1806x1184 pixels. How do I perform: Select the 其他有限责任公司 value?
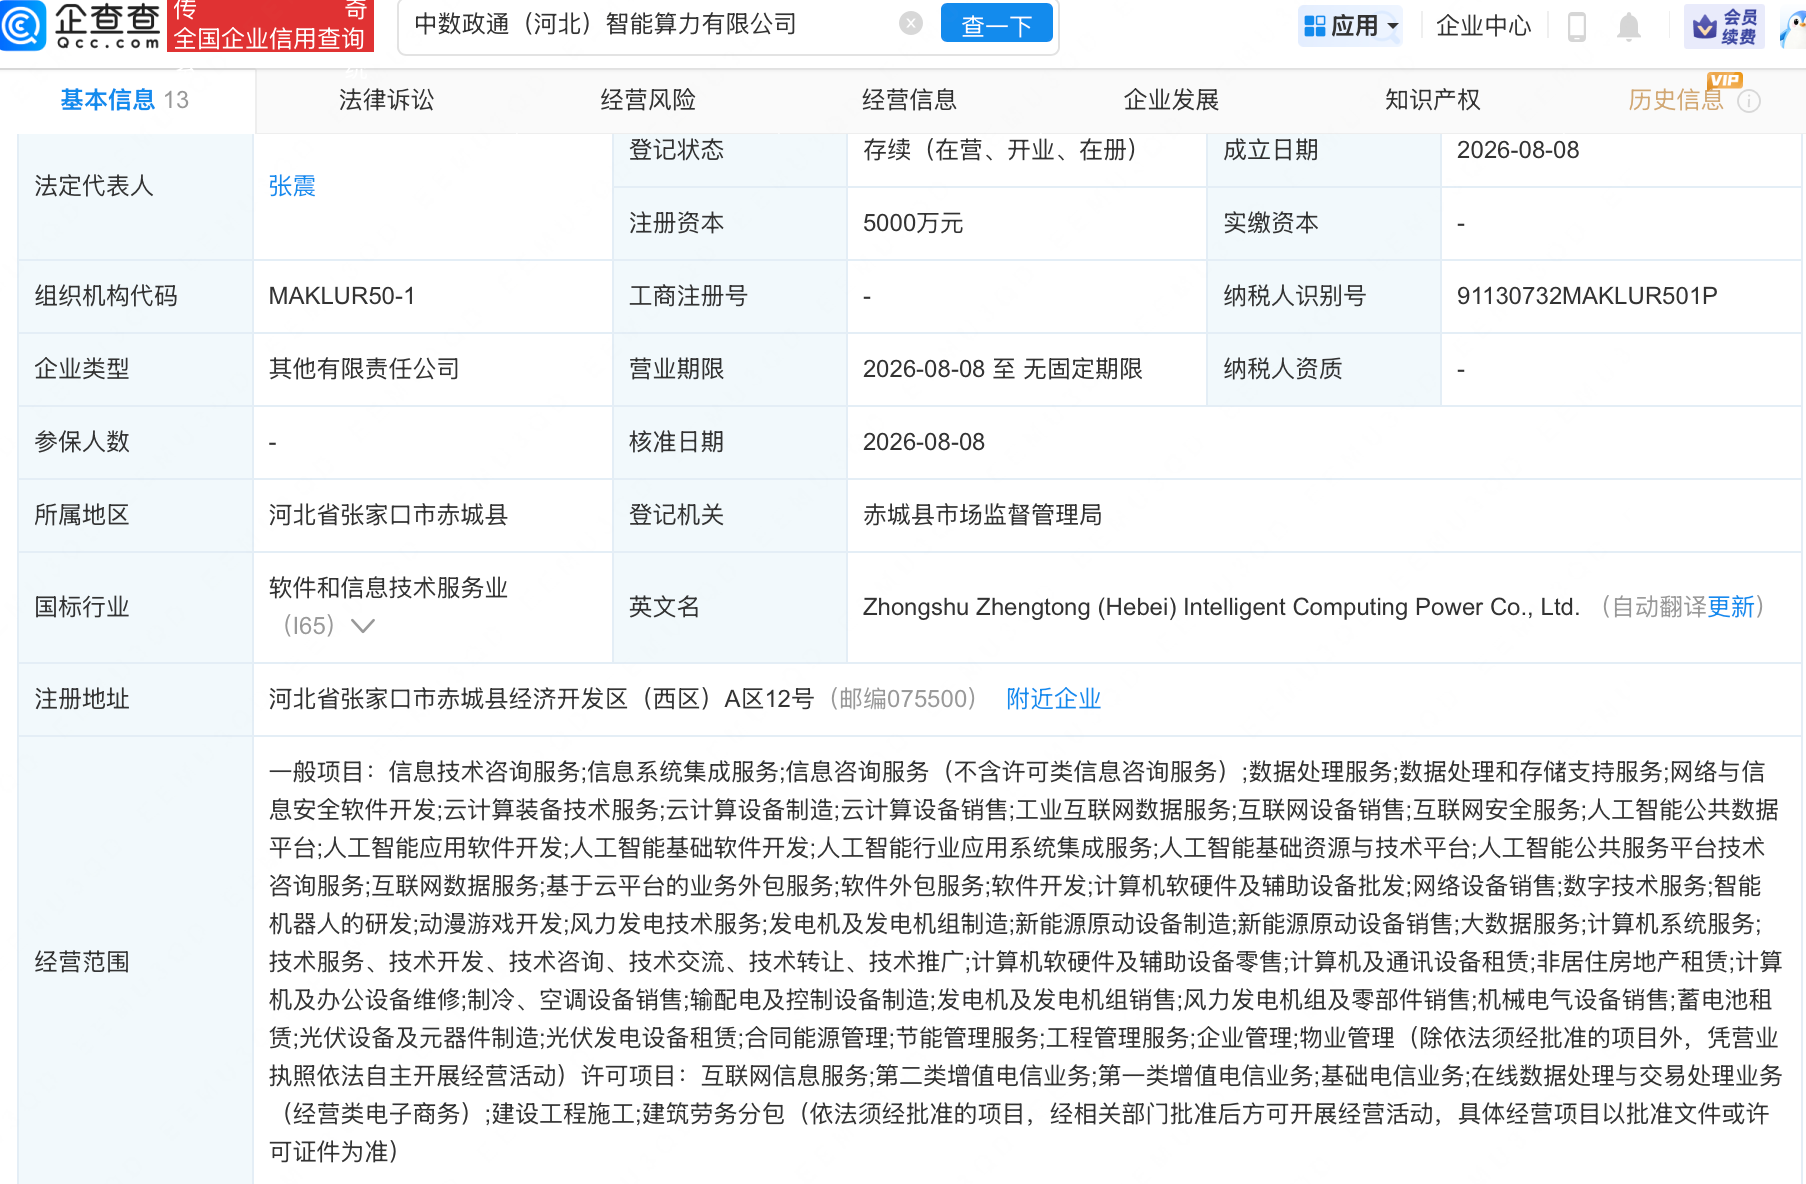click(364, 369)
